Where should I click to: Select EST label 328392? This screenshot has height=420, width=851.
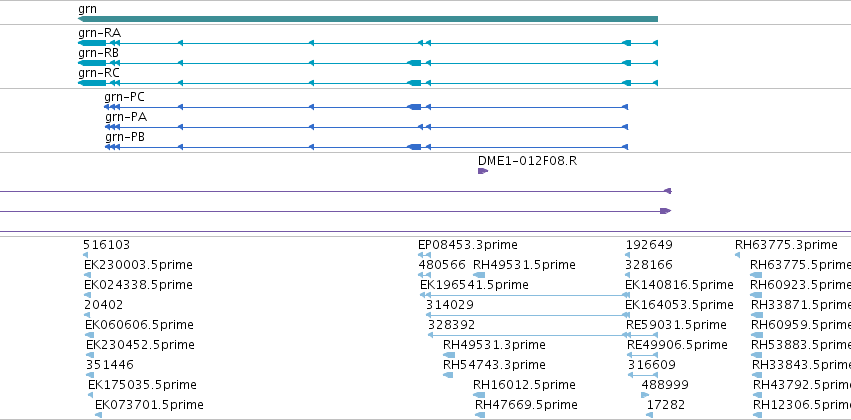click(x=452, y=326)
